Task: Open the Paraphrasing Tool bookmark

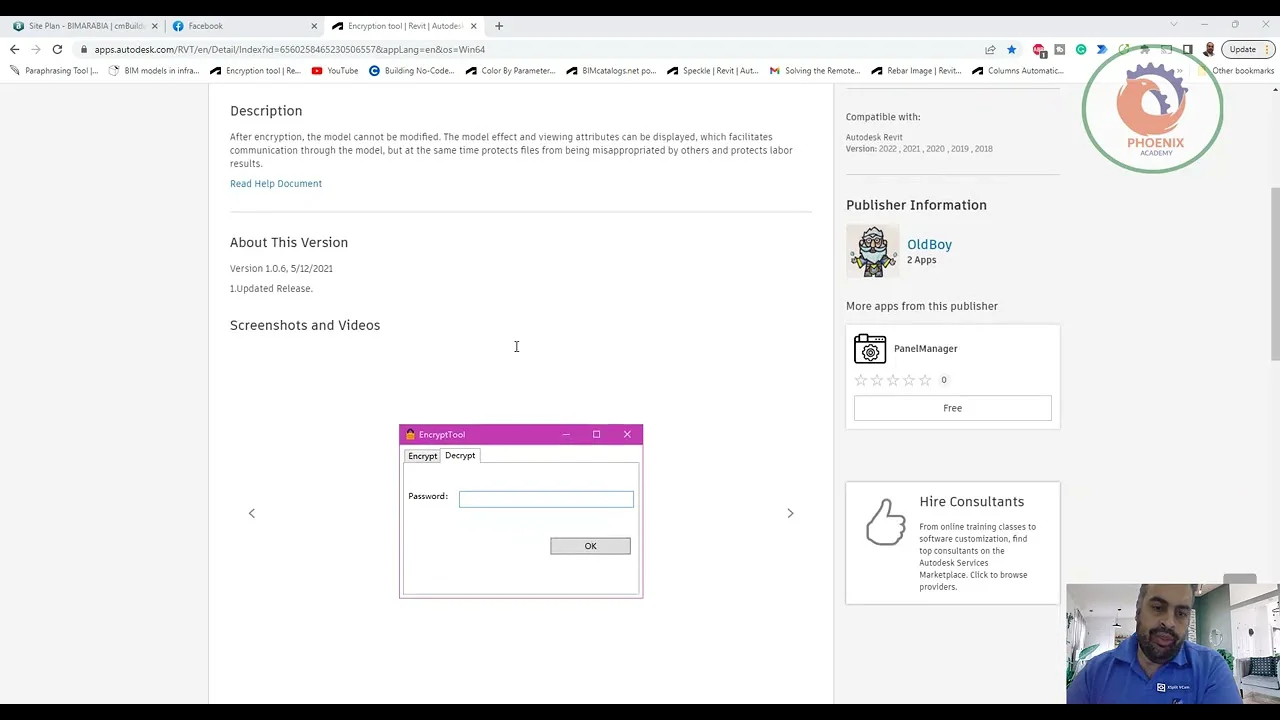Action: [x=54, y=71]
